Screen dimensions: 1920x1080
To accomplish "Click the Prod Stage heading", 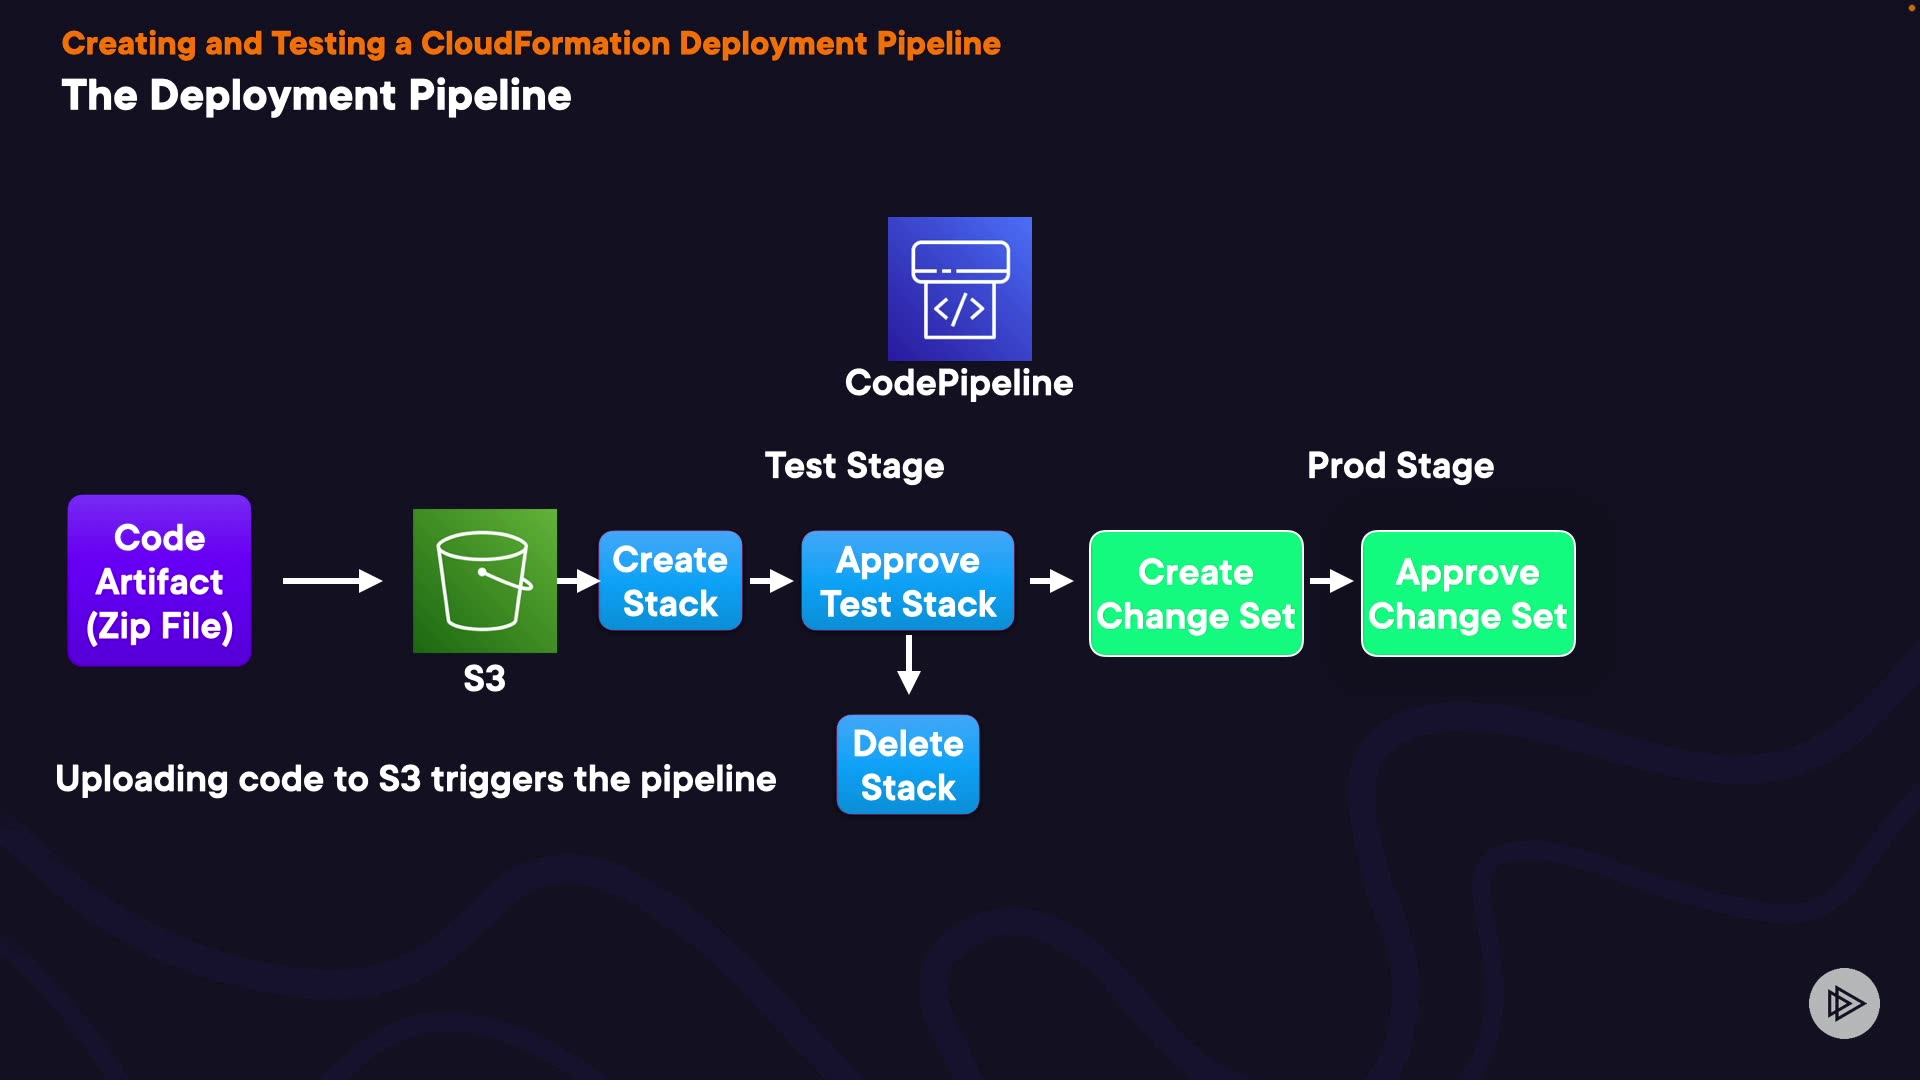I will coord(1400,466).
